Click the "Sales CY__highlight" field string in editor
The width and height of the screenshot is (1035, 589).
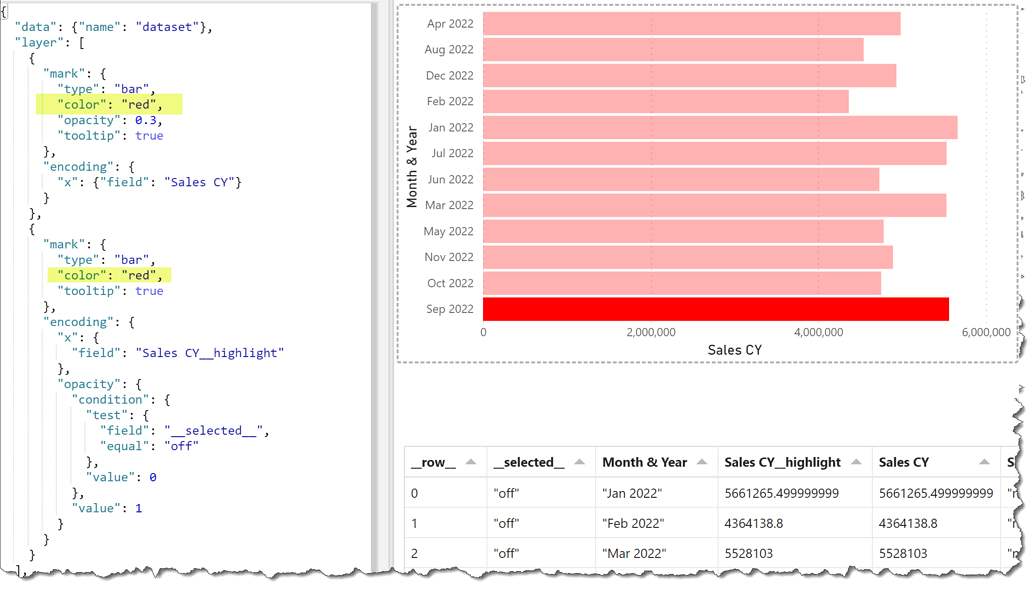click(210, 353)
